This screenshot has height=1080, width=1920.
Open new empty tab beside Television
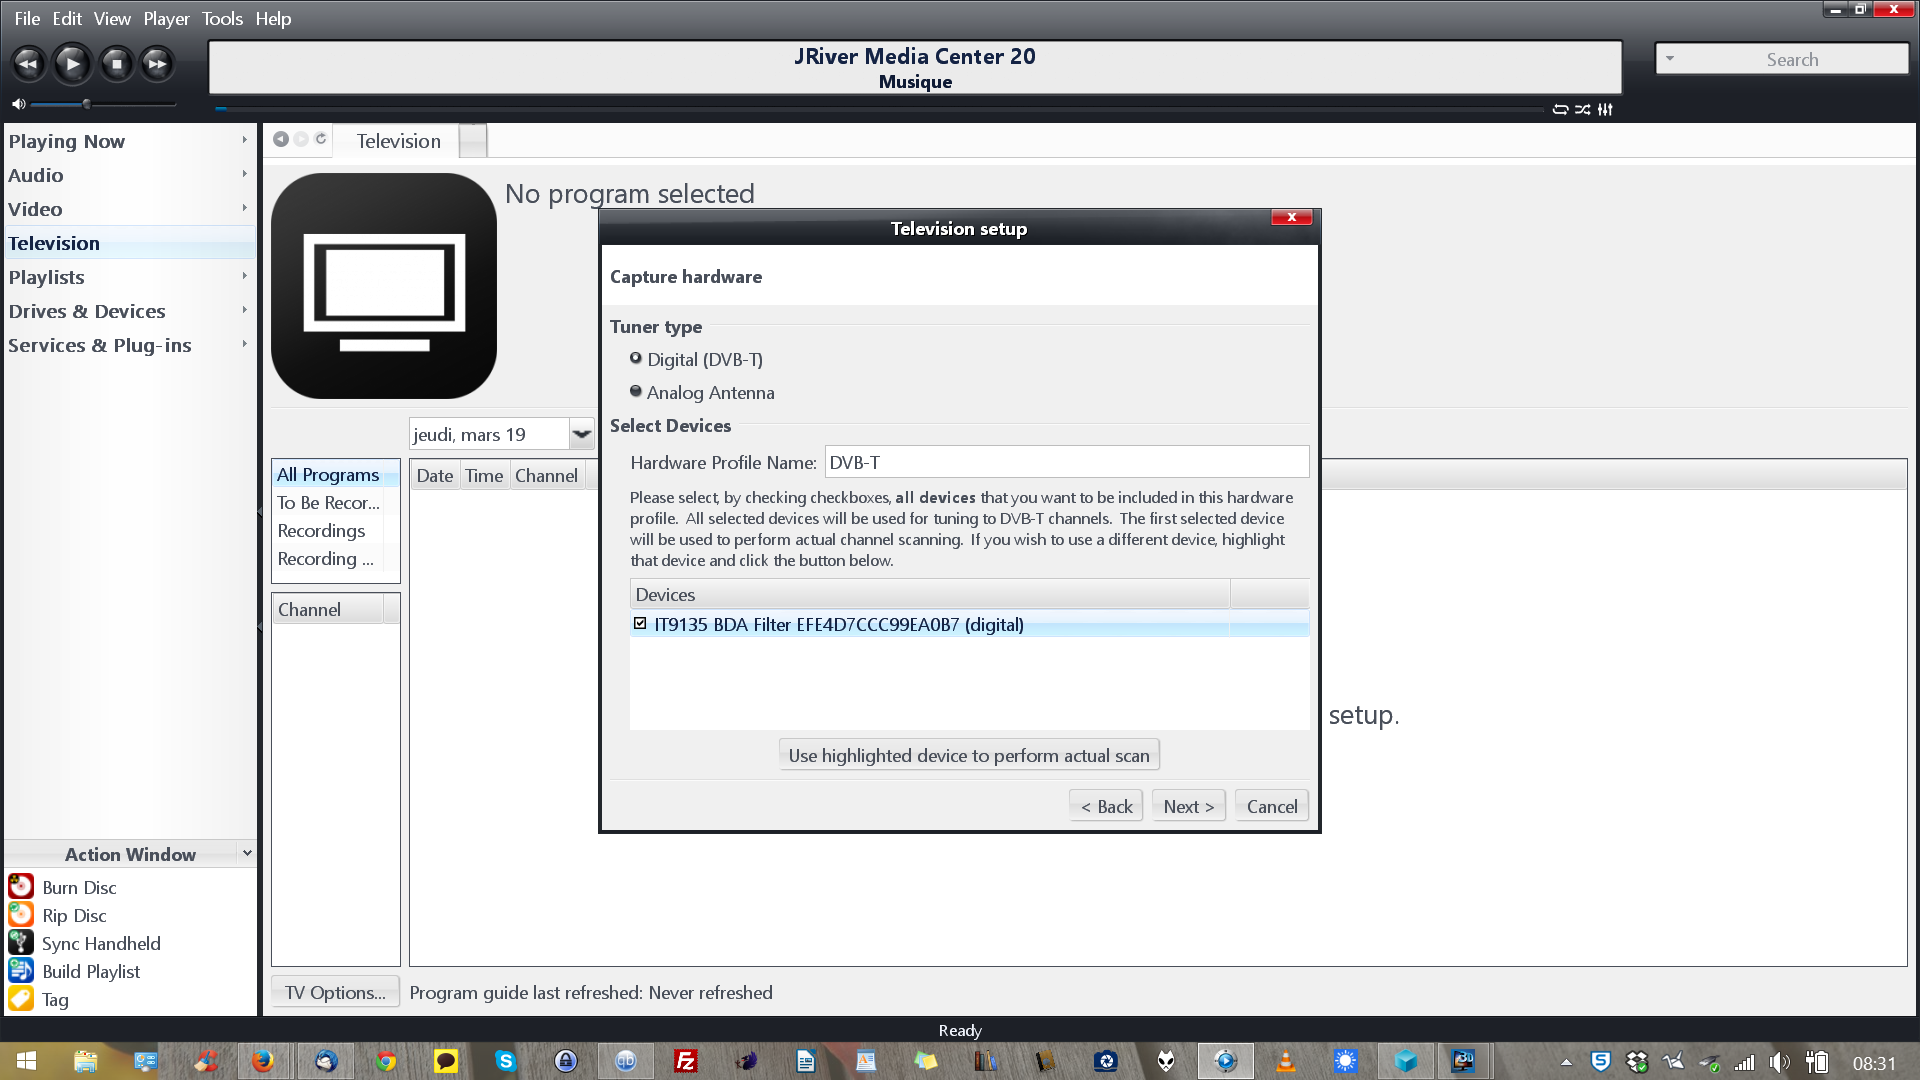pos(474,141)
